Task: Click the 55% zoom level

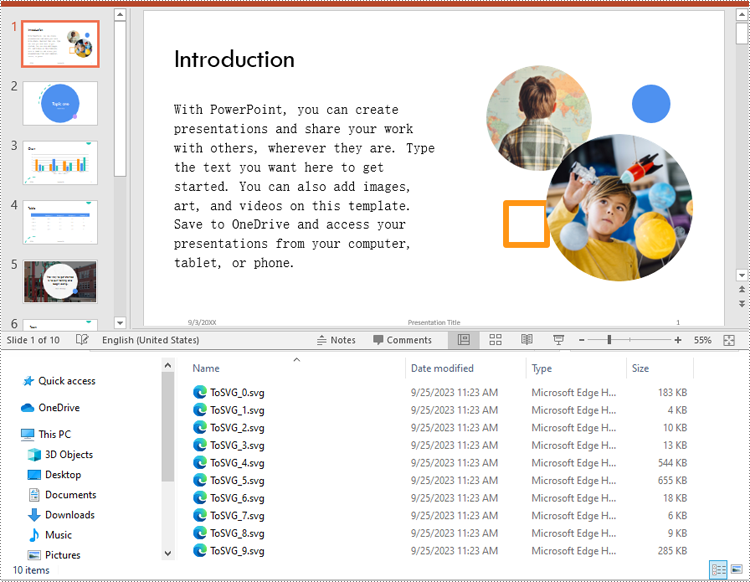Action: (x=702, y=340)
